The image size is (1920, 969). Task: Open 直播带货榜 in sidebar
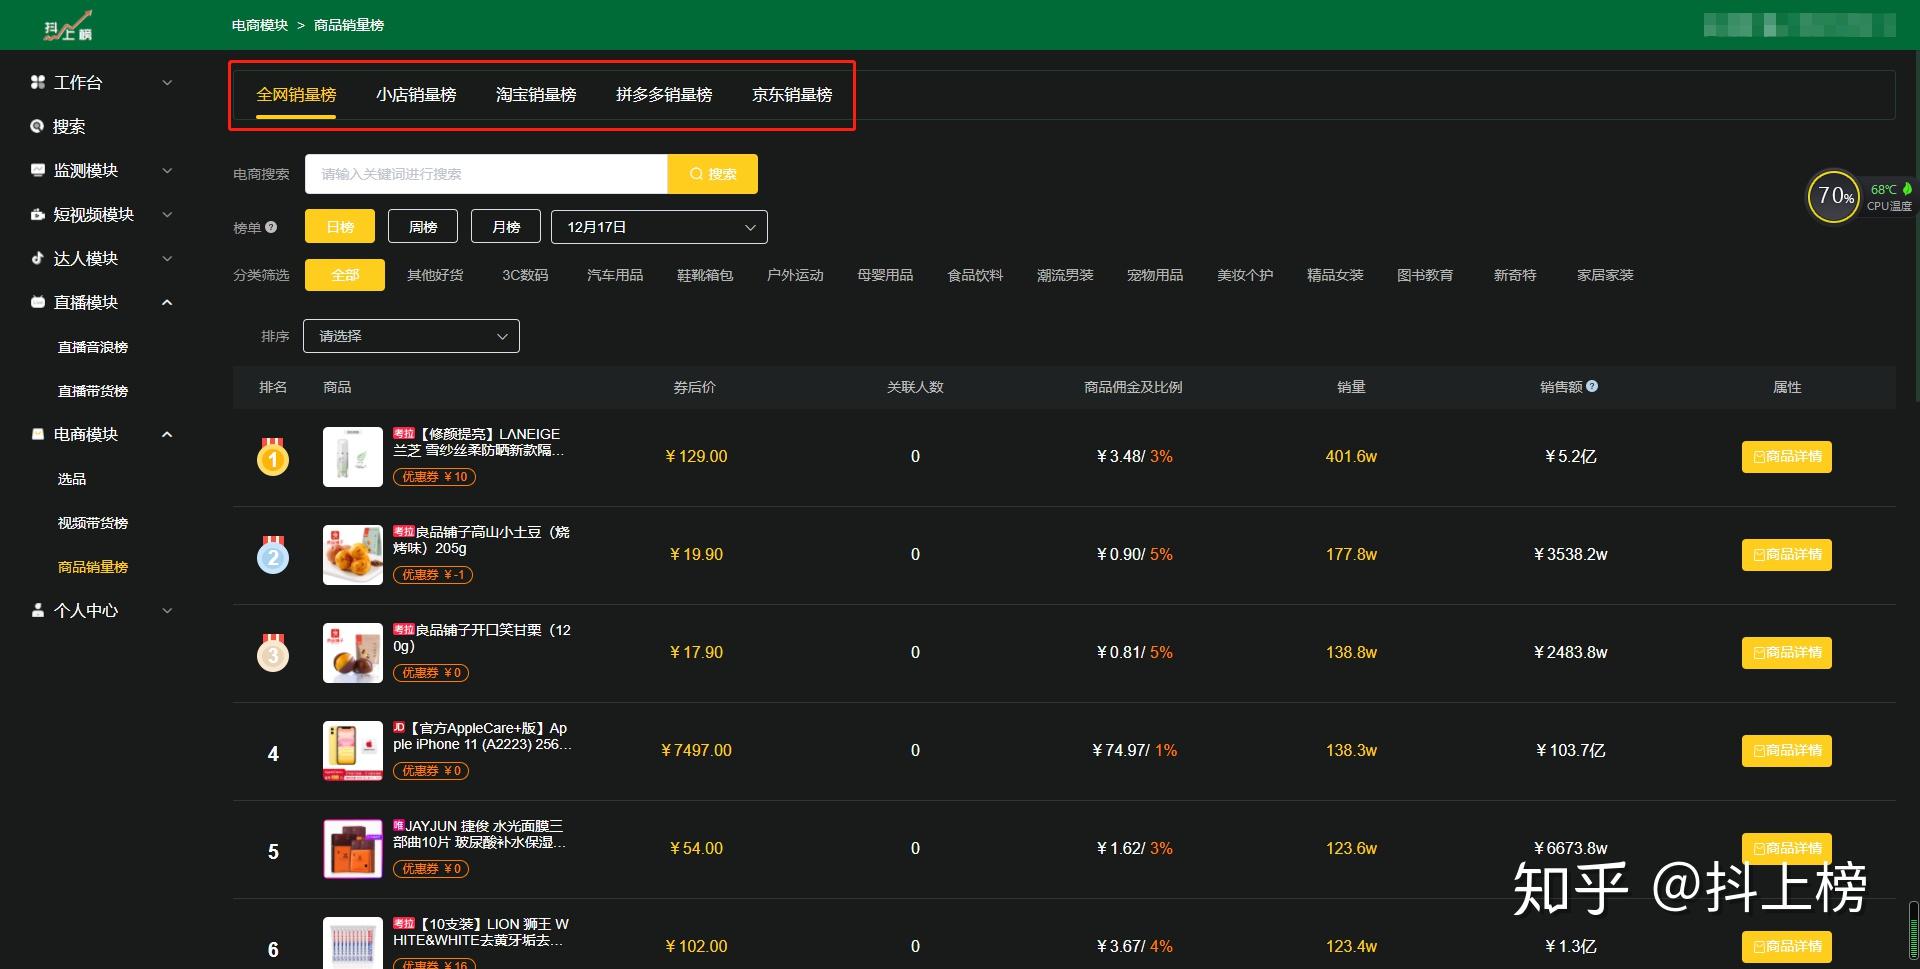tap(93, 391)
